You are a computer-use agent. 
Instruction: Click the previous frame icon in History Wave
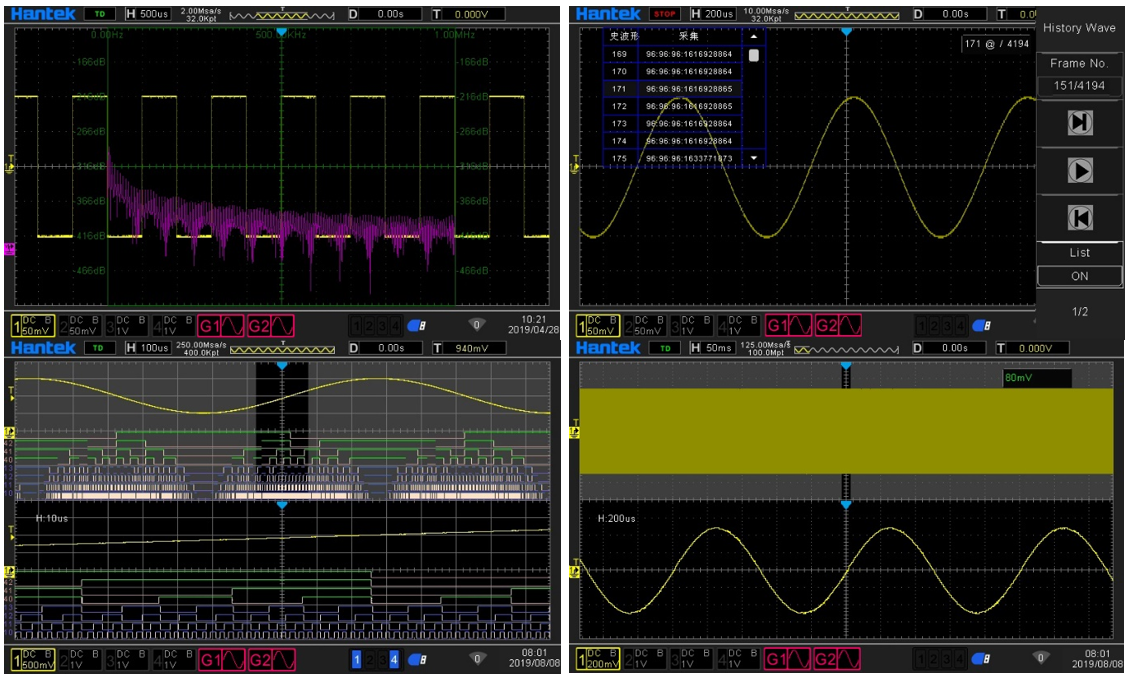click(x=1080, y=218)
